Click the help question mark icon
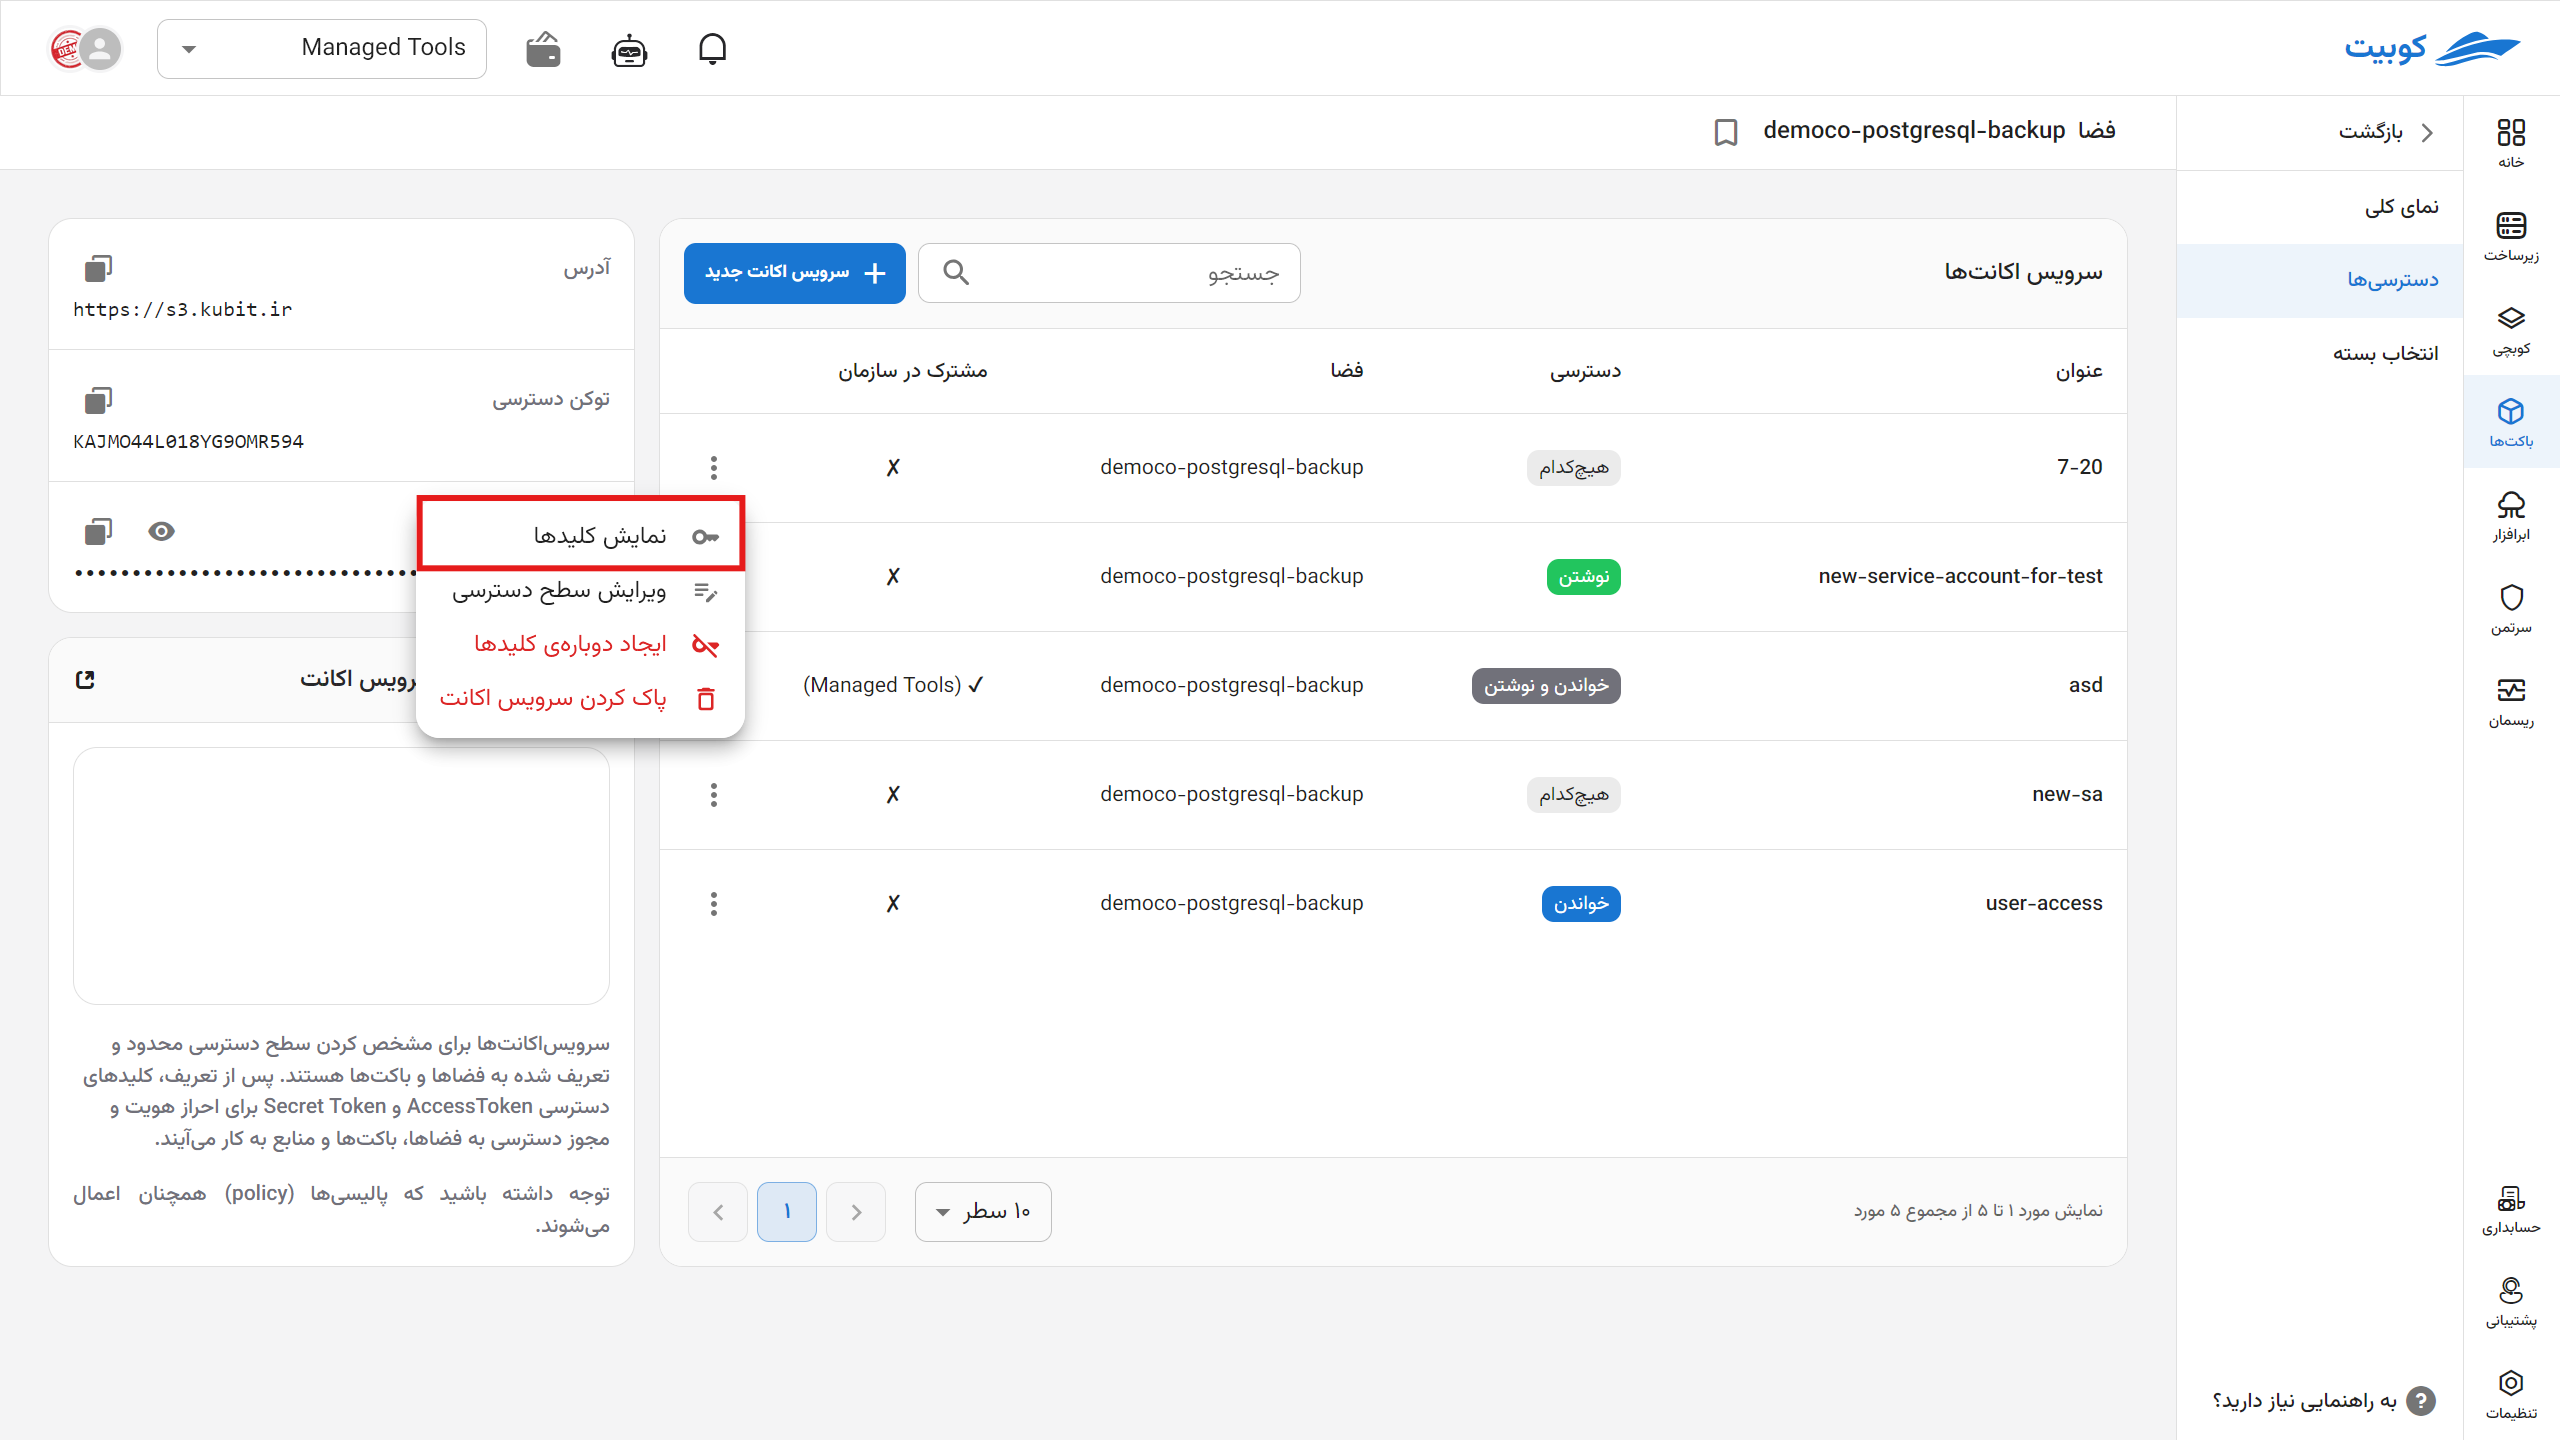This screenshot has width=2560, height=1440. 2420,1400
